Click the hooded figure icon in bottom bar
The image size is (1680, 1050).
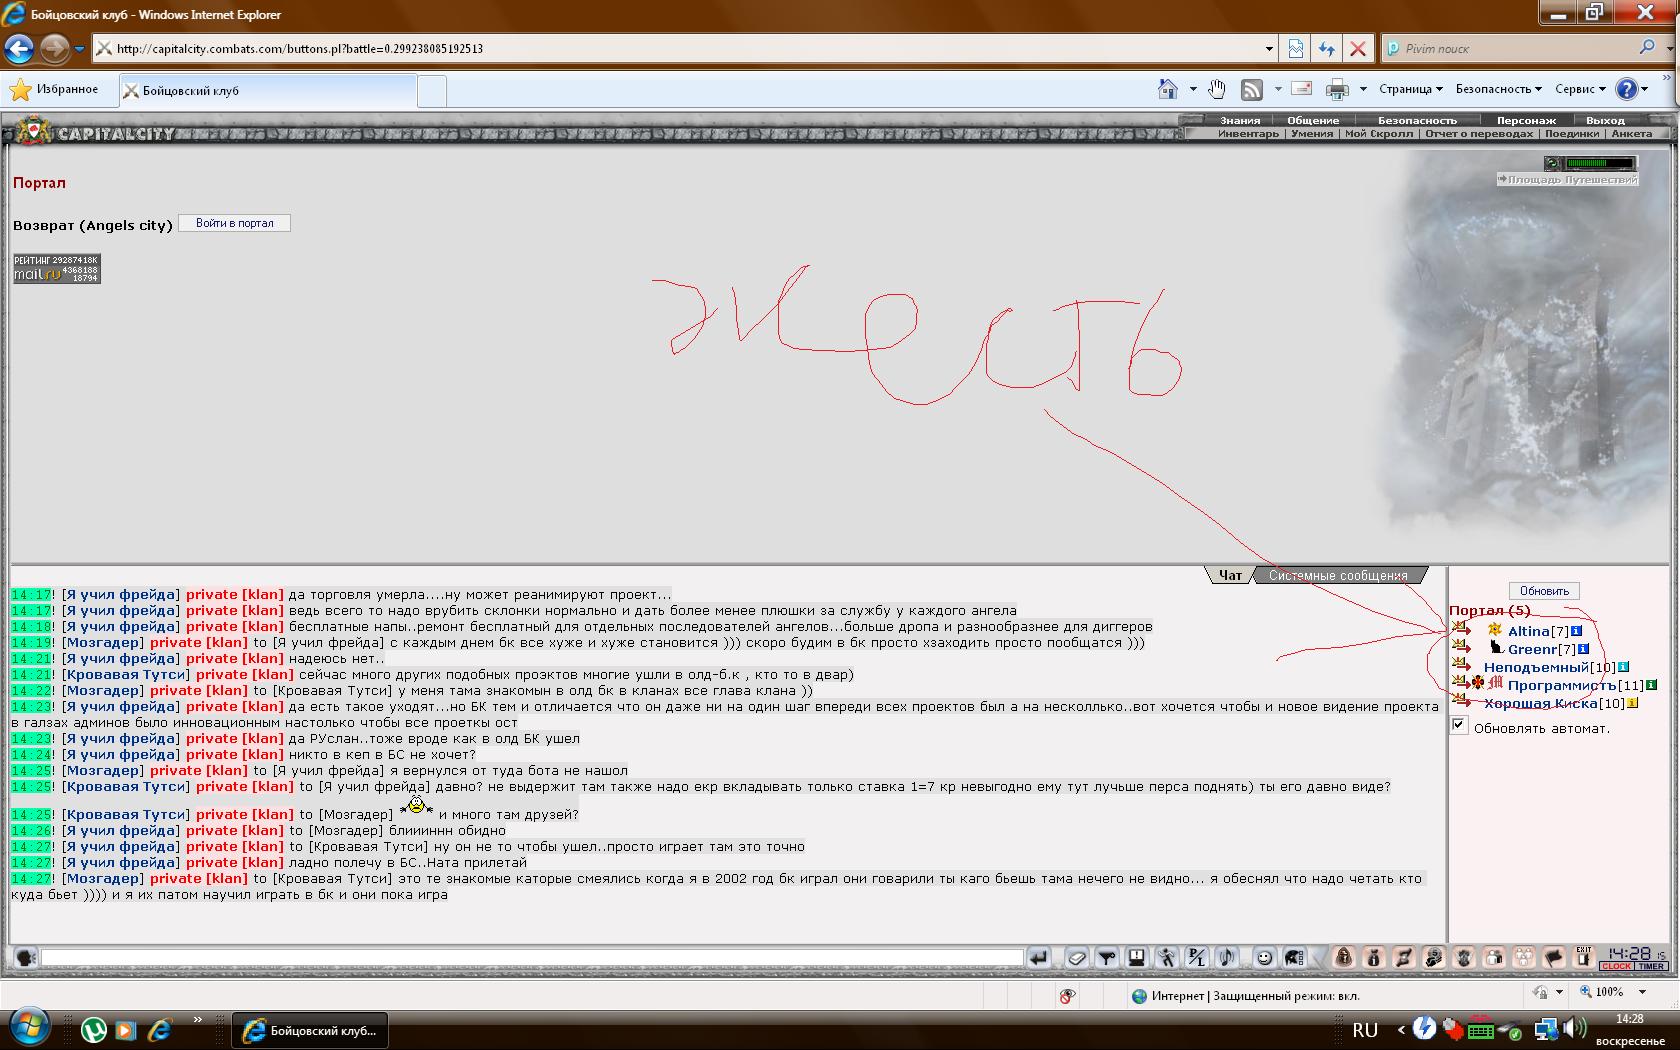[1343, 958]
